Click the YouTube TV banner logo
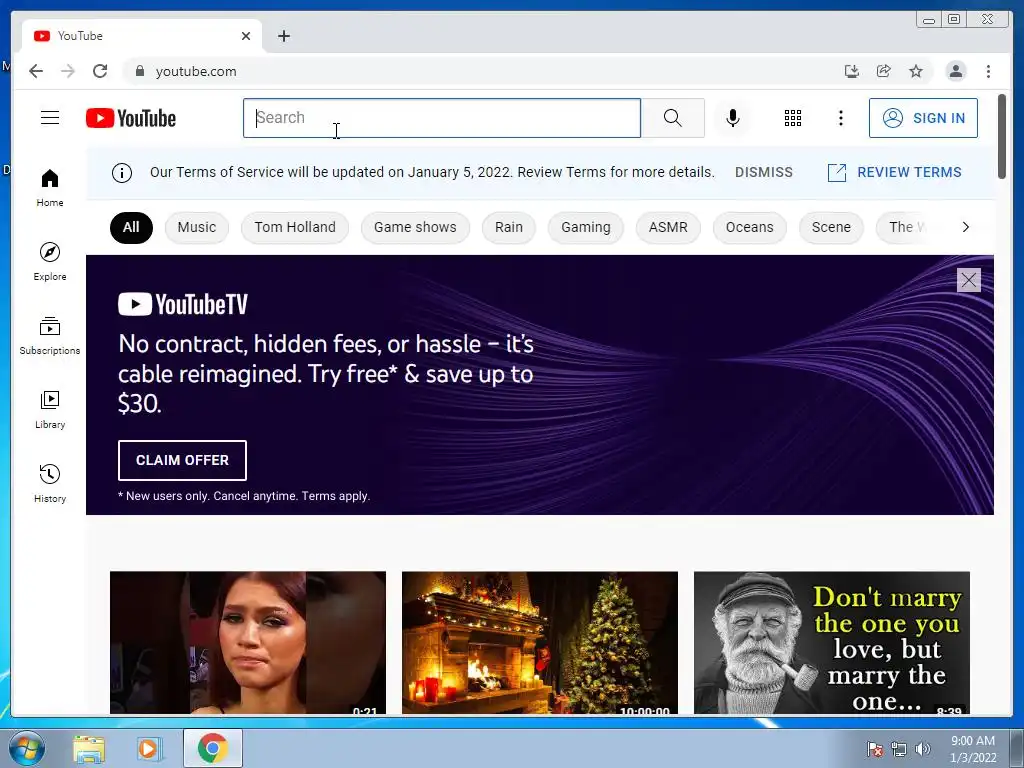 coord(183,304)
